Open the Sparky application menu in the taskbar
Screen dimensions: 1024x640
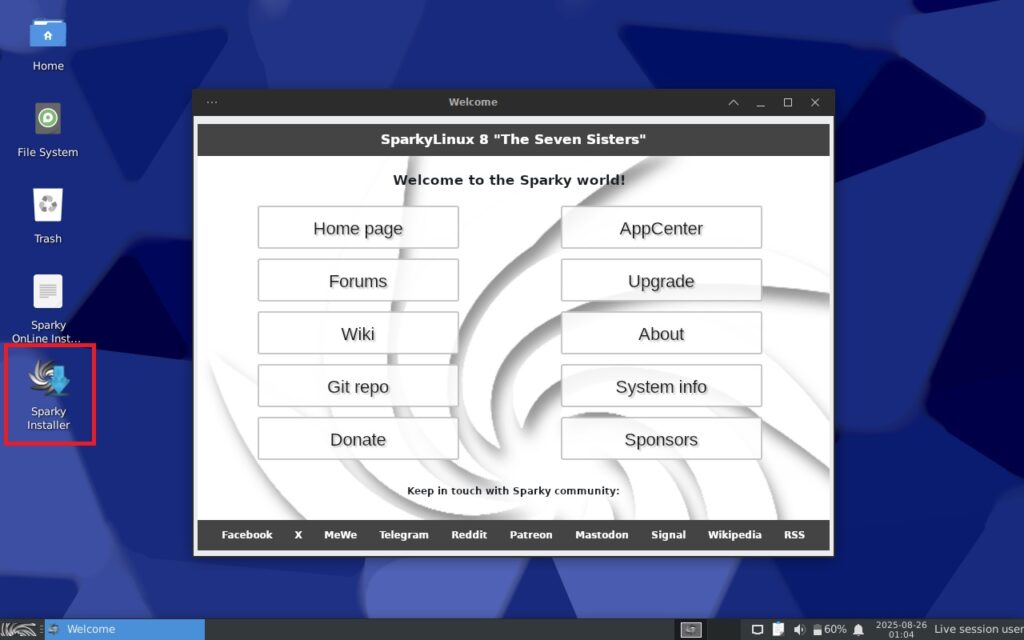21,629
